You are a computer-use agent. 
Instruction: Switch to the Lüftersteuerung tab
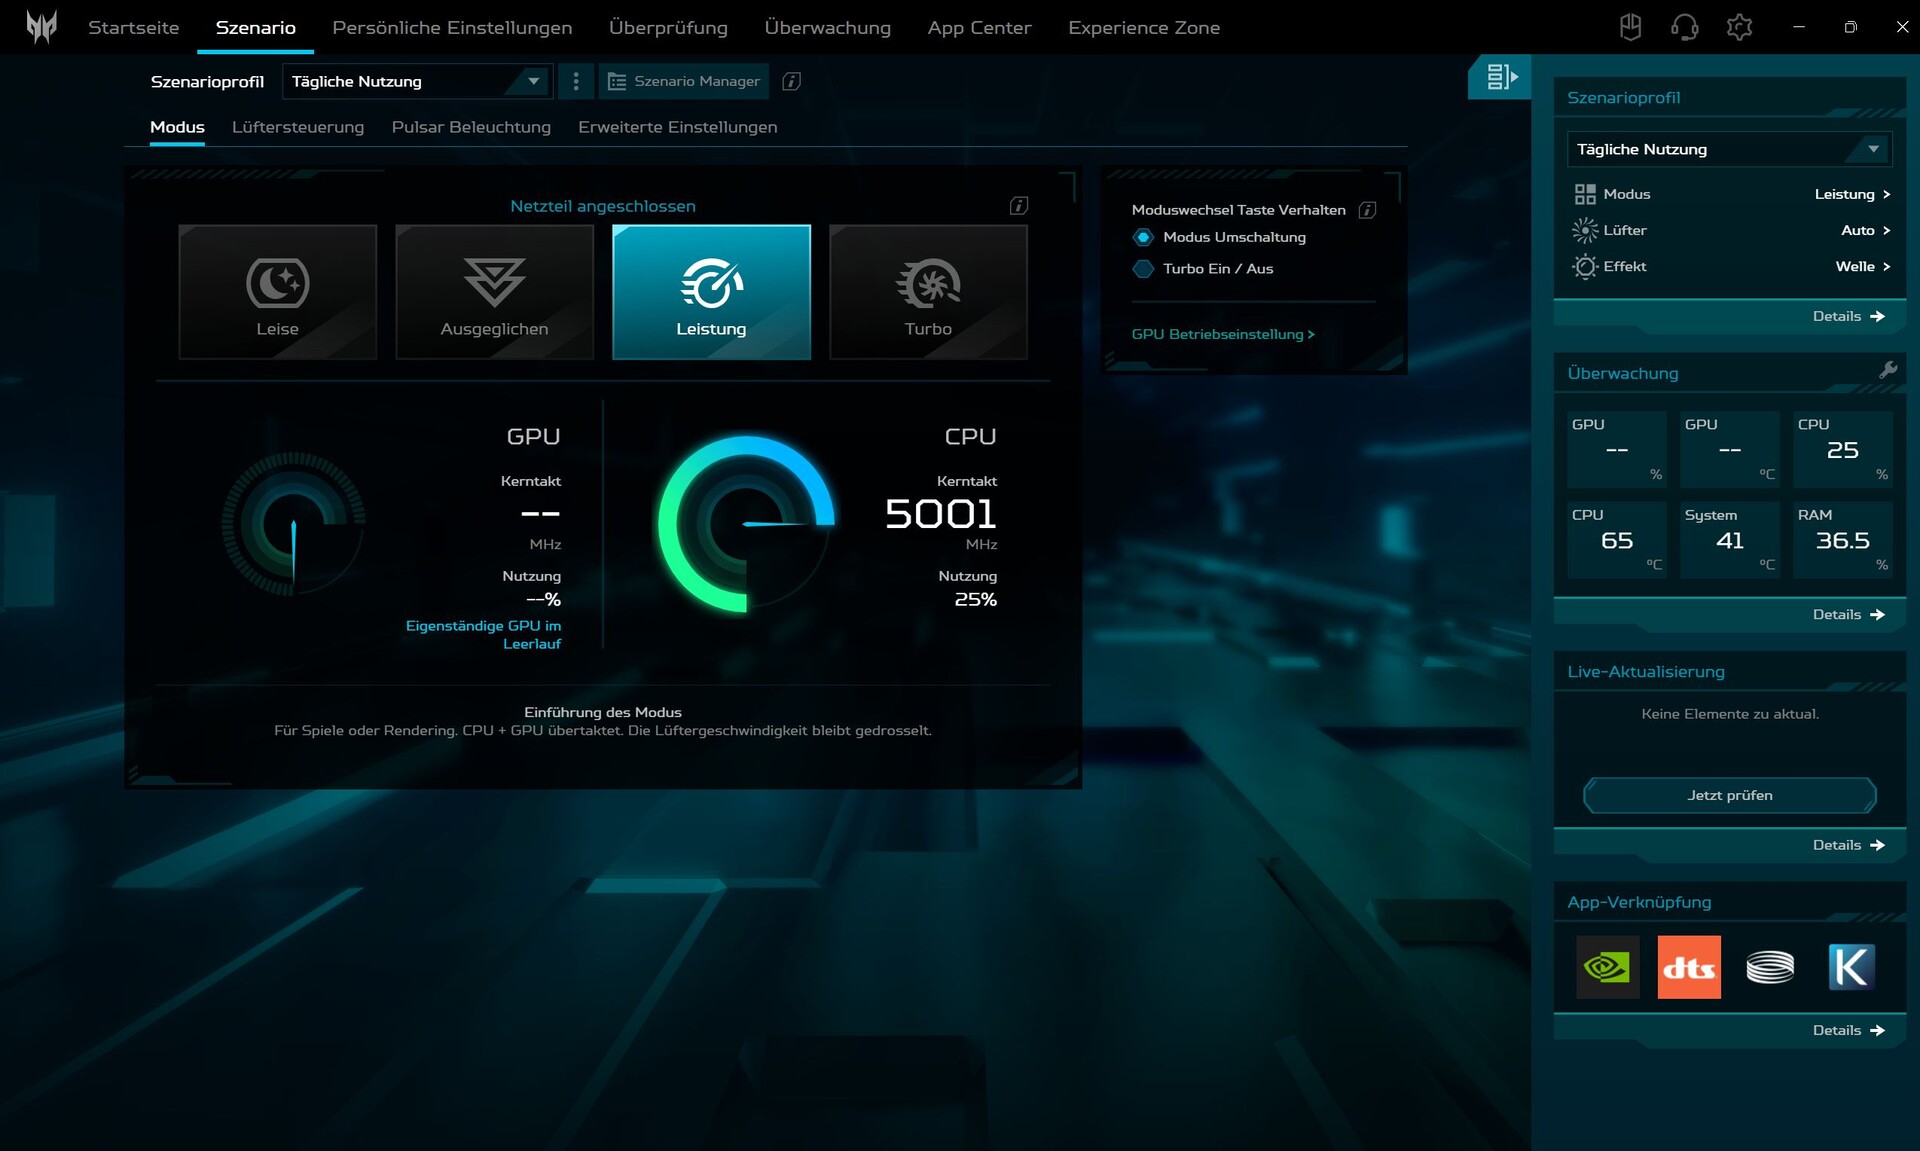click(x=298, y=127)
